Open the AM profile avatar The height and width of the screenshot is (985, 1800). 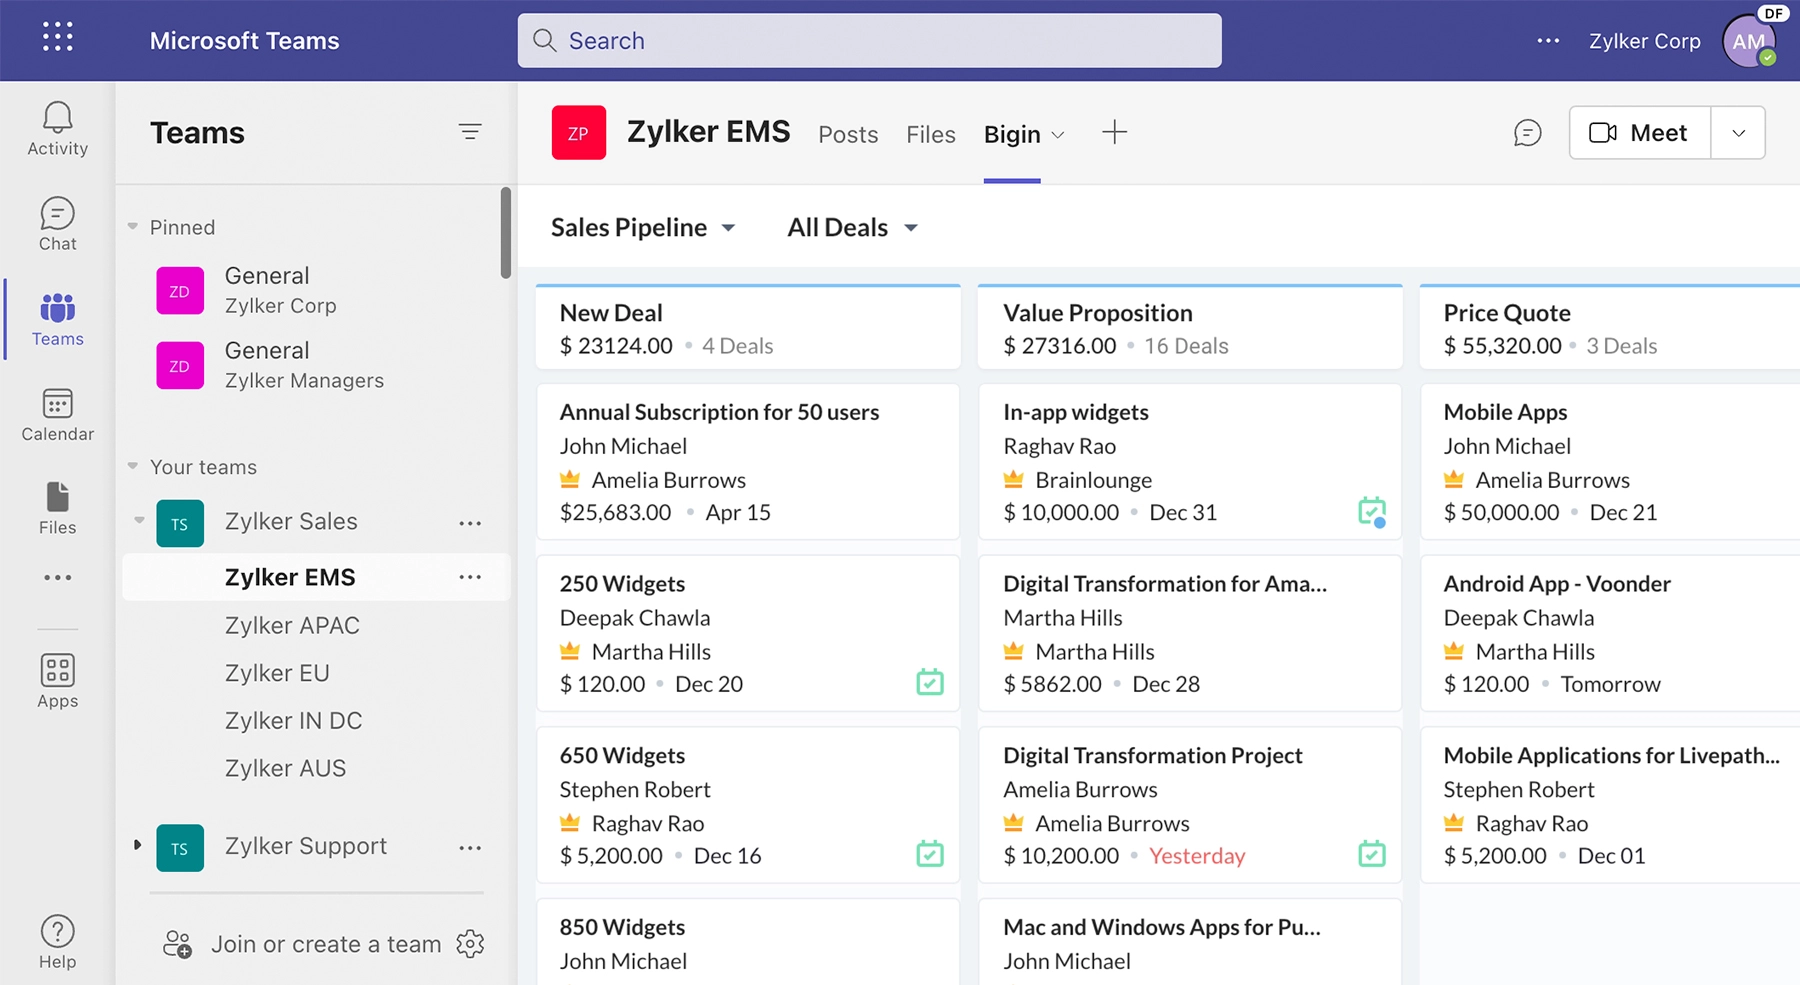pos(1748,42)
